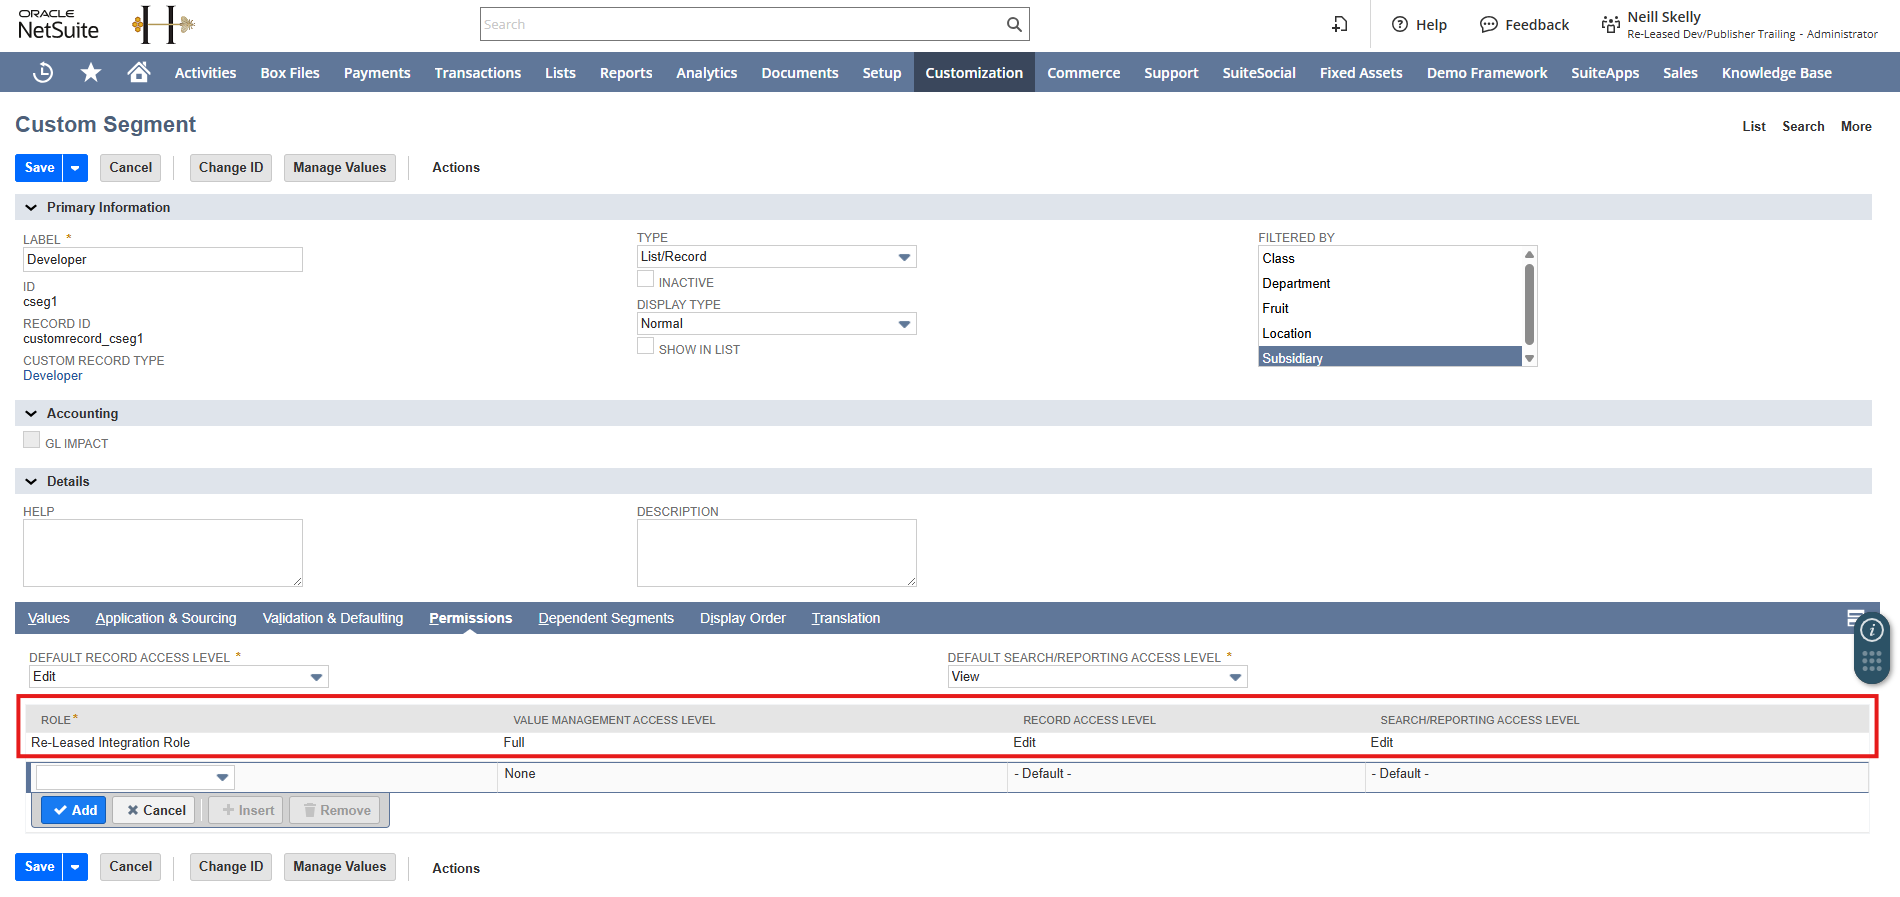Click the Feedback speech bubble icon
Screen dimensions: 1900x897
click(x=1489, y=24)
